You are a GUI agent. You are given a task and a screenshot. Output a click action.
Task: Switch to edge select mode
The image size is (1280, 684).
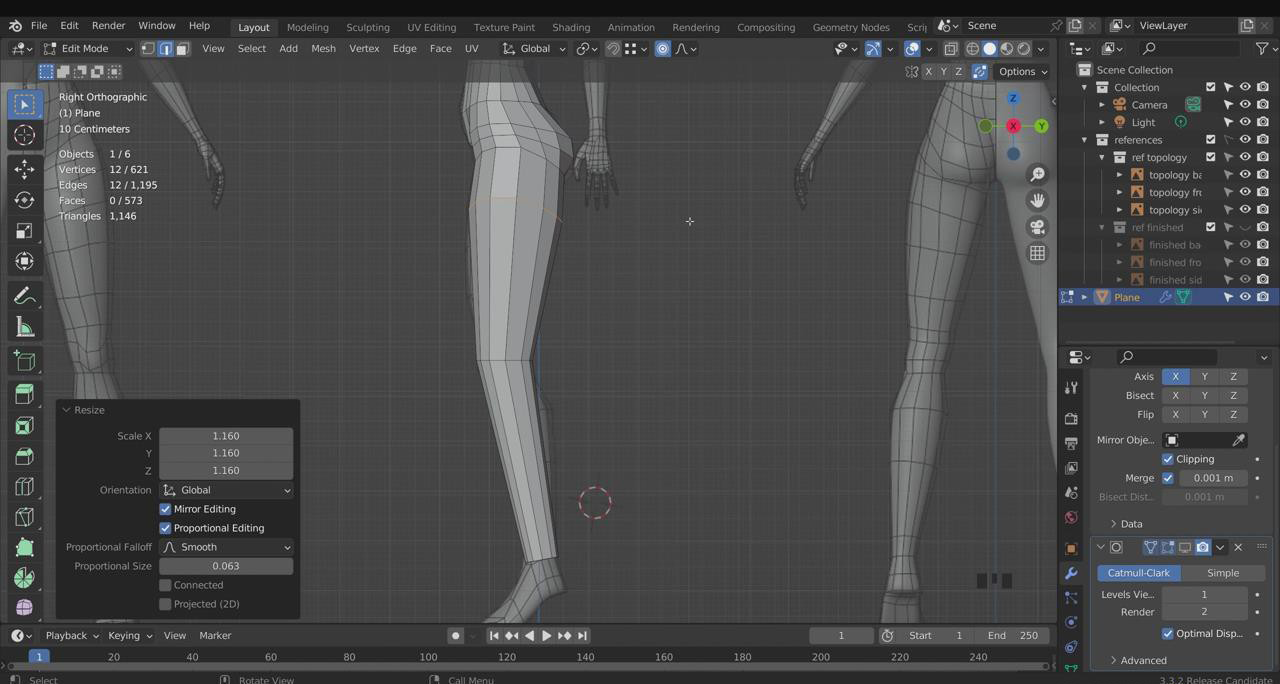pyautogui.click(x=165, y=48)
